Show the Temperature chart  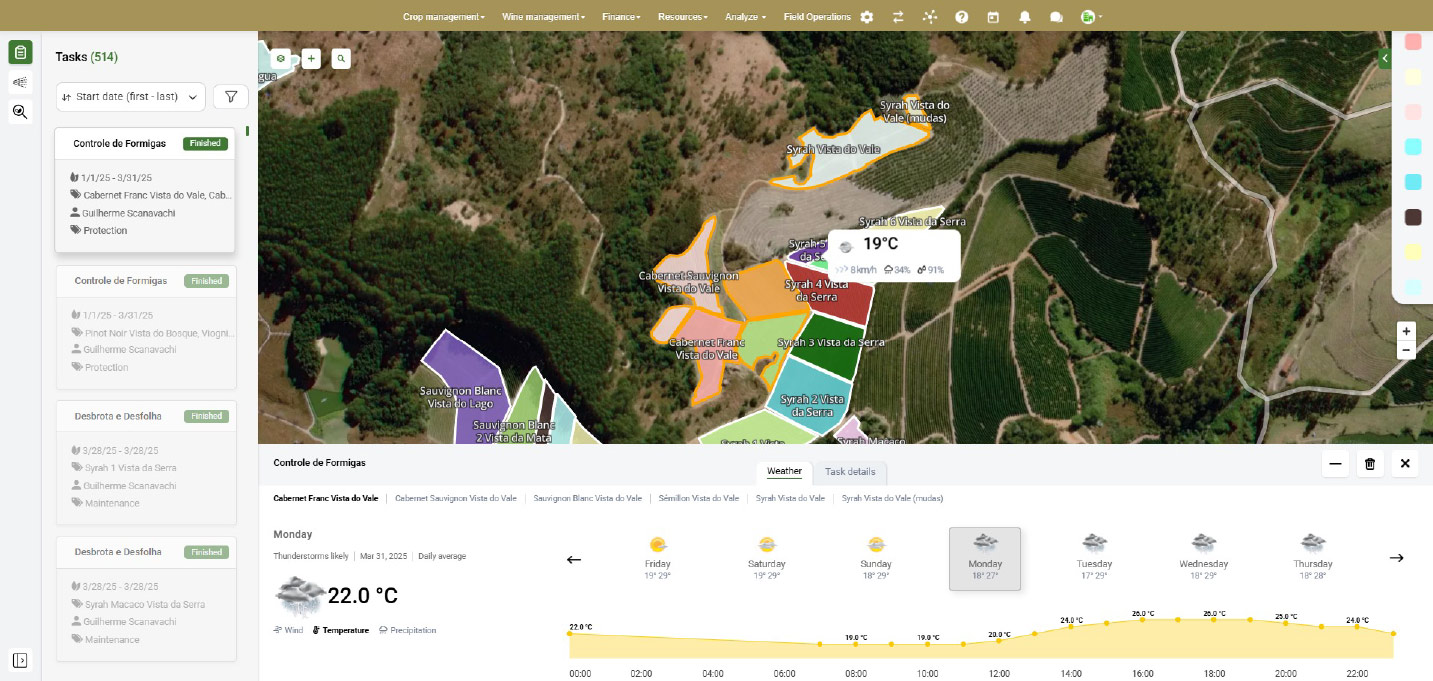coord(341,630)
